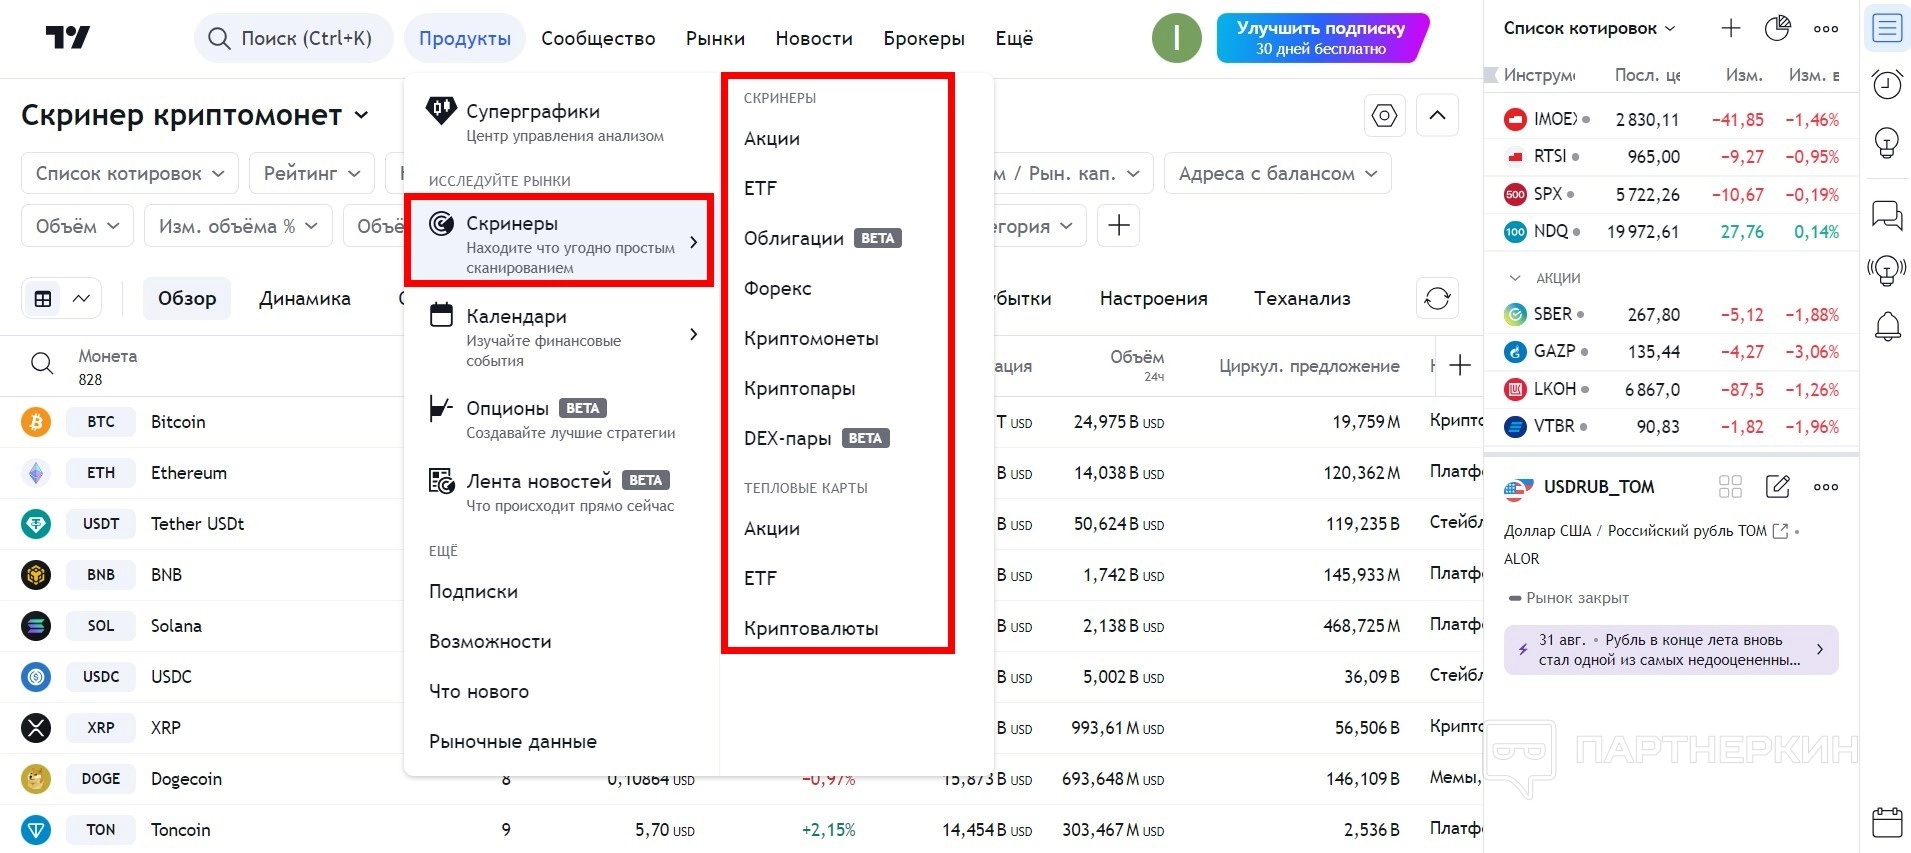Collapse the screener filters panel
The height and width of the screenshot is (853, 1911).
[x=1437, y=116]
